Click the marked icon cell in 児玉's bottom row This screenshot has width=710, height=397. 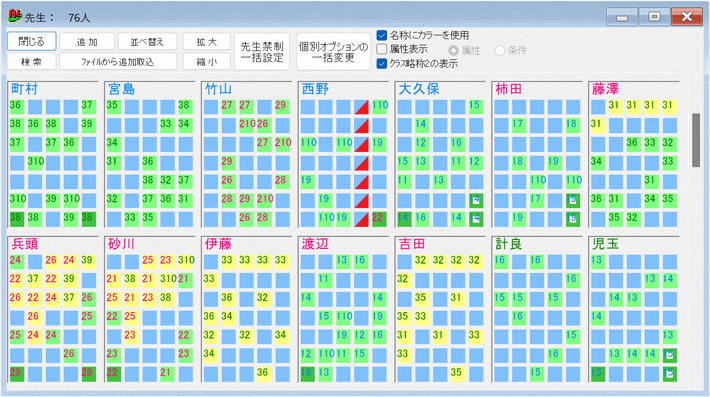coord(670,374)
